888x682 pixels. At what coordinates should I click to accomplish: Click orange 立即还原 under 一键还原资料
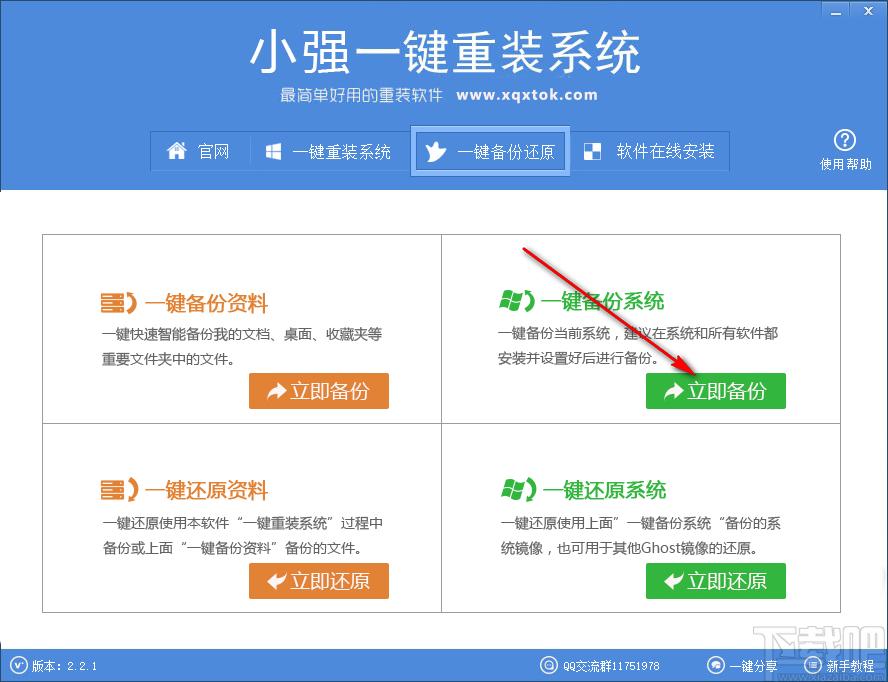coord(319,581)
